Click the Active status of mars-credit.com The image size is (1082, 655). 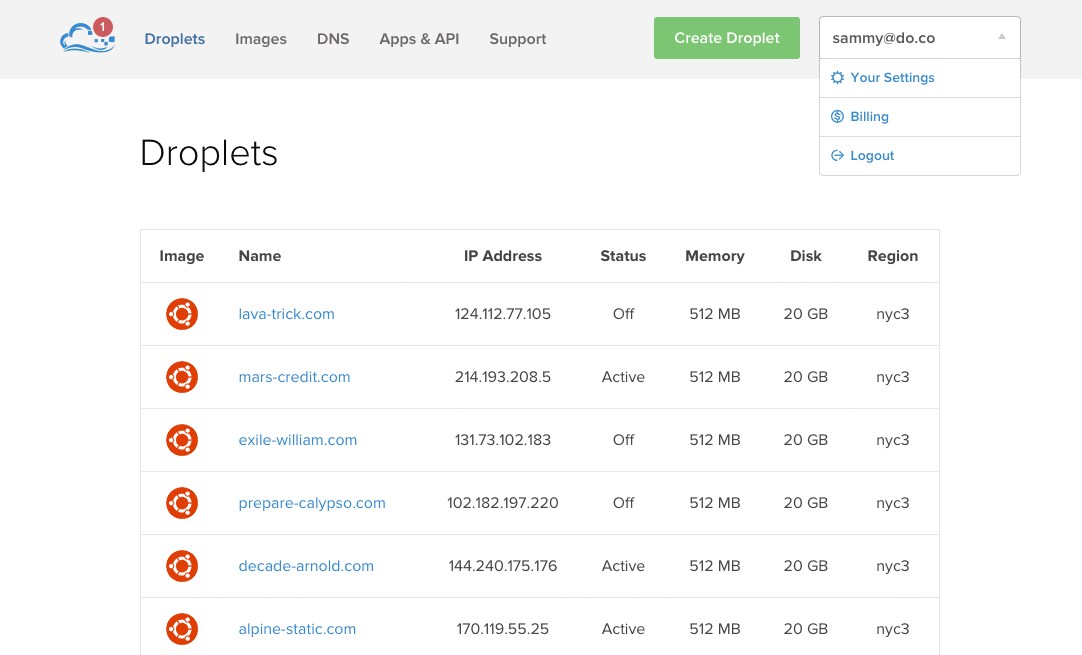(x=623, y=377)
